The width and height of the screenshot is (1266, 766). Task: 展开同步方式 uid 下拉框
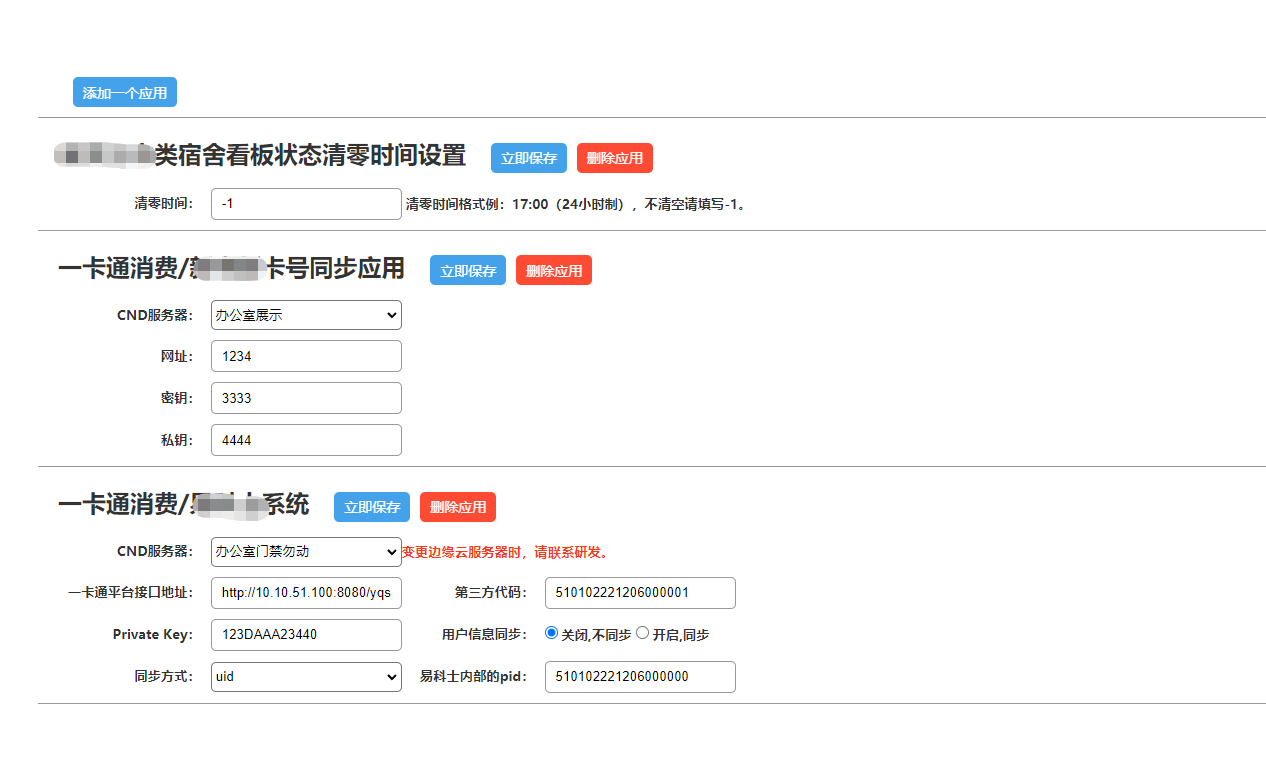pyautogui.click(x=306, y=677)
